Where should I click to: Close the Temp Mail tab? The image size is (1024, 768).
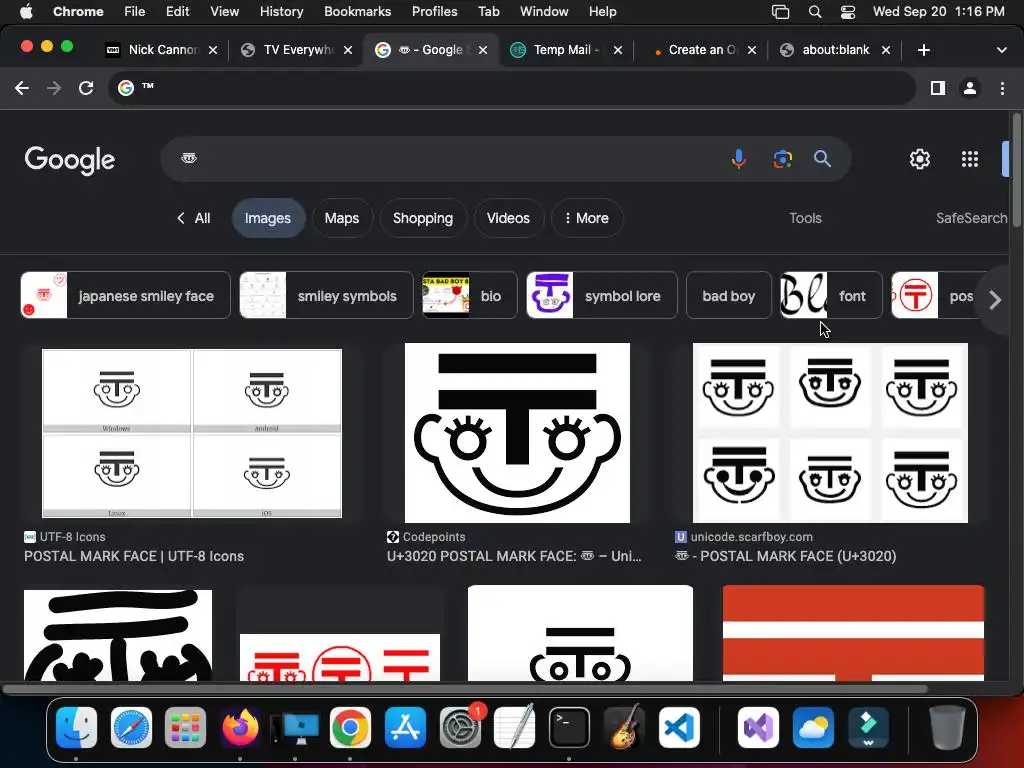(618, 50)
